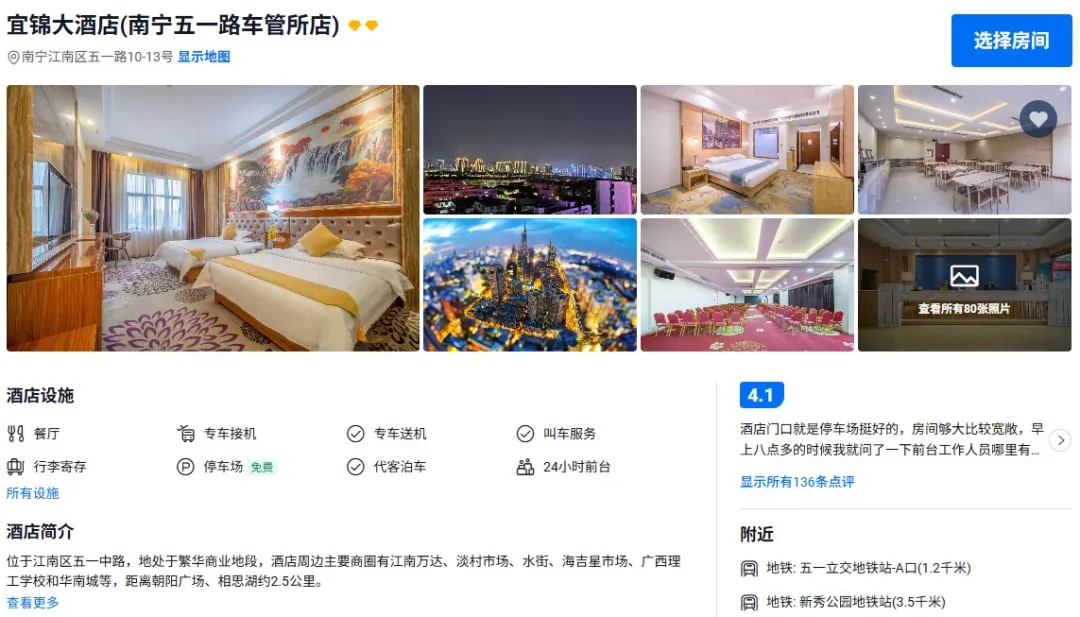Expand hotel intro via 查看更多
The height and width of the screenshot is (617, 1080).
[32, 603]
